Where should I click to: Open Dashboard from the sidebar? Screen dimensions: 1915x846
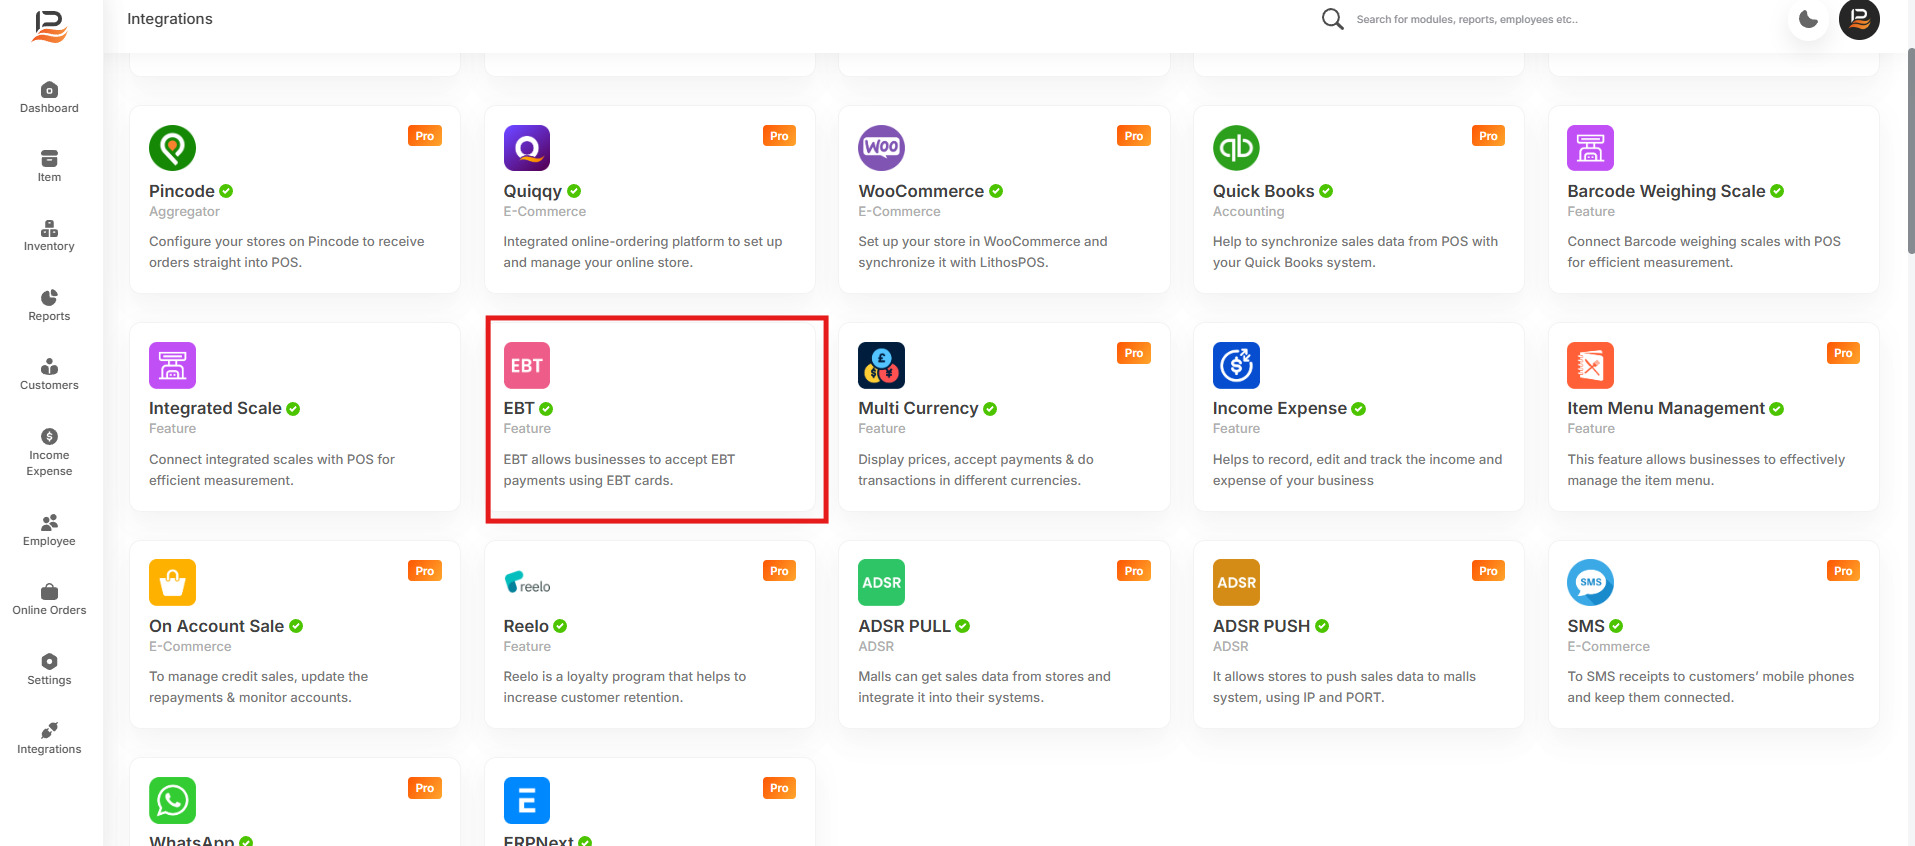[49, 98]
